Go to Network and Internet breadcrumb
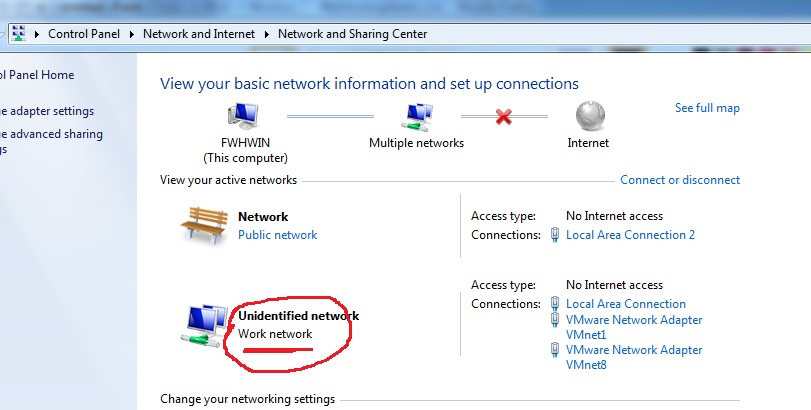The width and height of the screenshot is (811, 410). pos(199,34)
